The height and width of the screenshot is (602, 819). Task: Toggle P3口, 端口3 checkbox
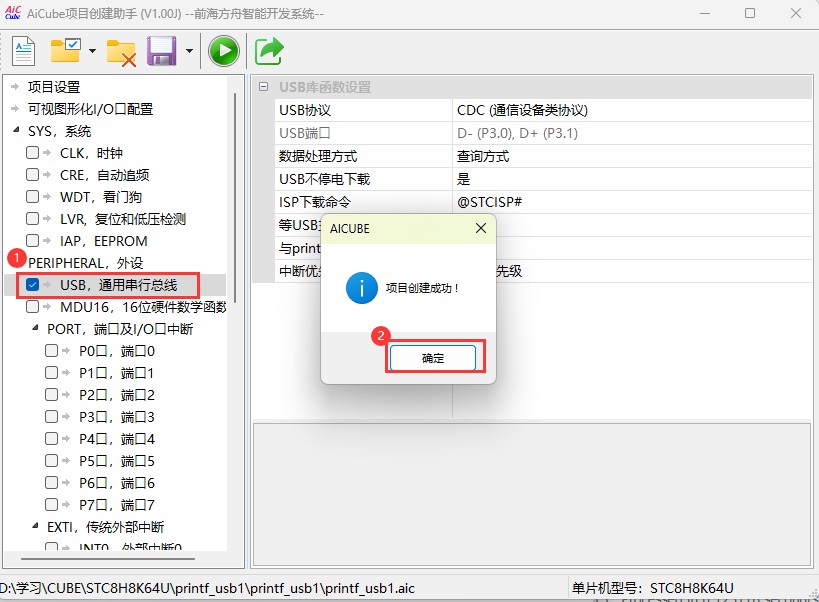(x=51, y=416)
